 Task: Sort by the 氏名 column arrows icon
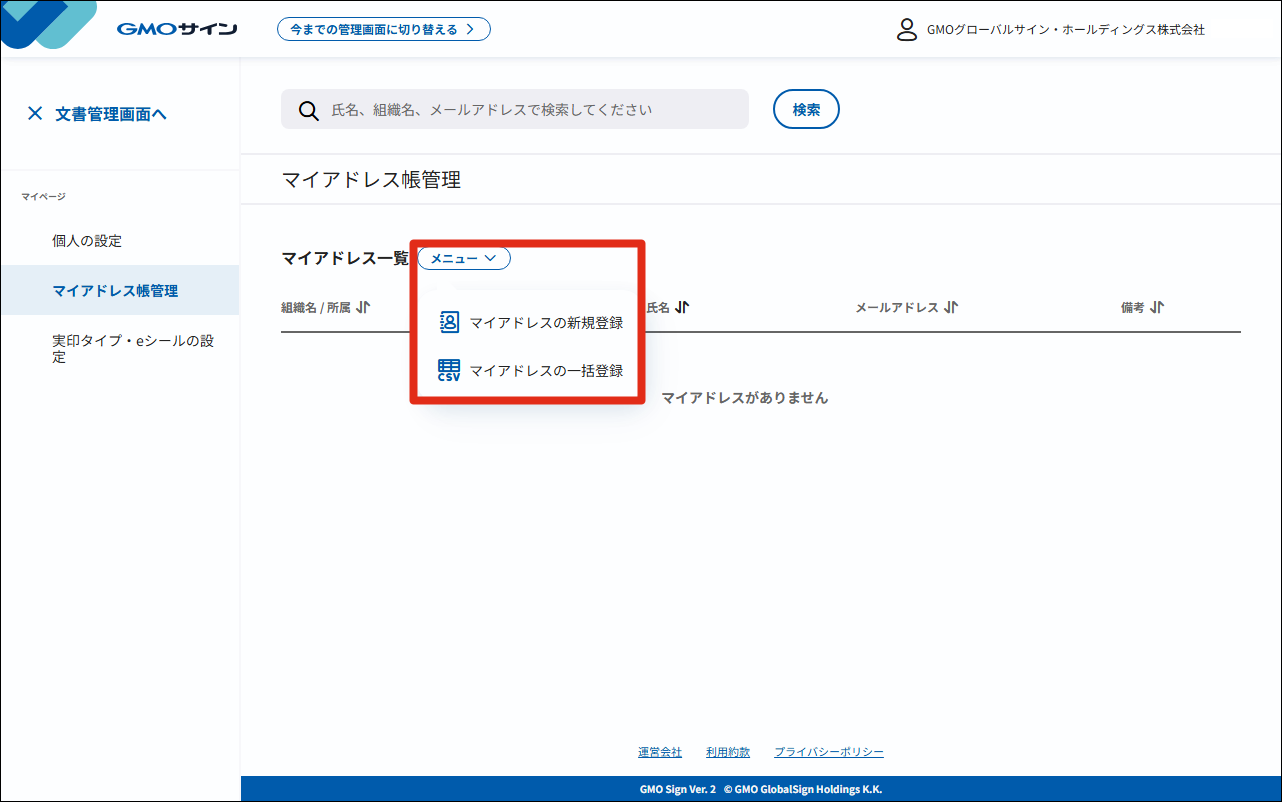(x=682, y=308)
